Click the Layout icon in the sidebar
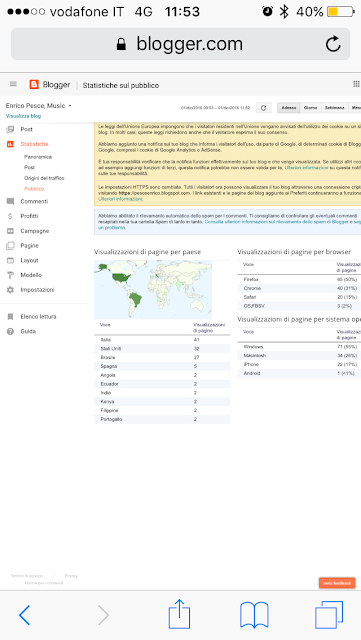This screenshot has width=361, height=640. tap(10, 260)
